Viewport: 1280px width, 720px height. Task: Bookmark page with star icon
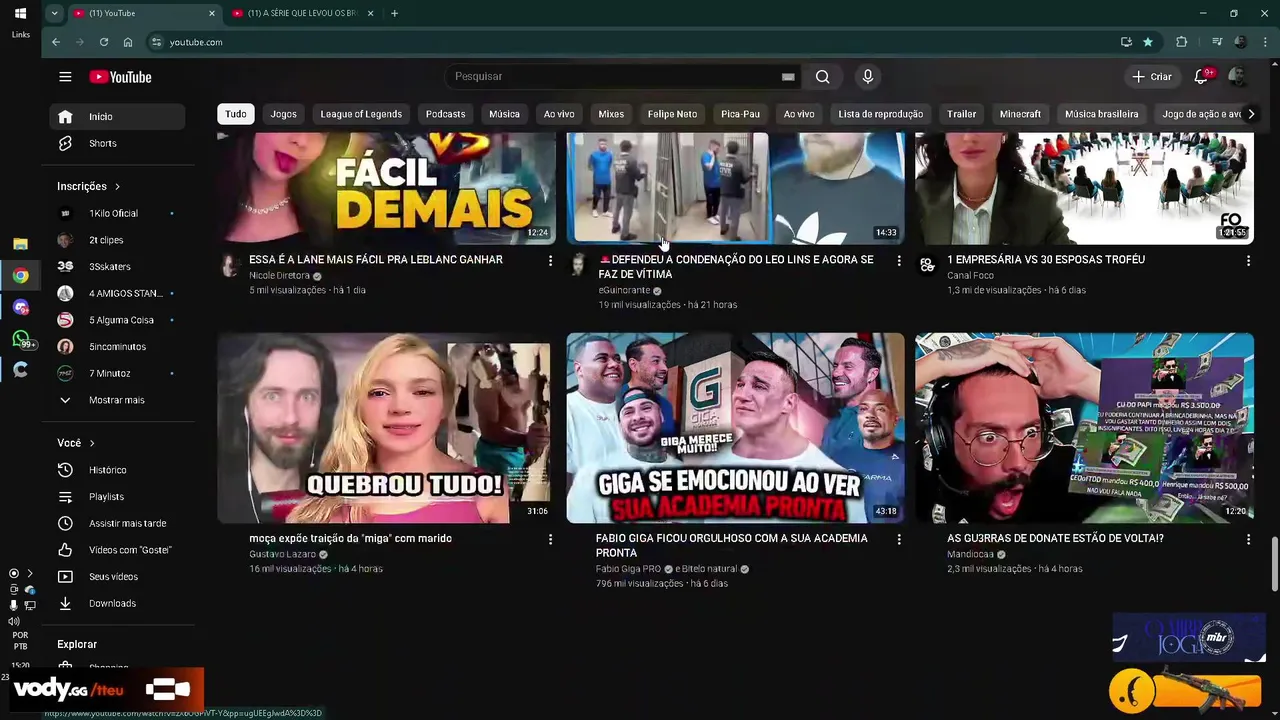[1148, 42]
